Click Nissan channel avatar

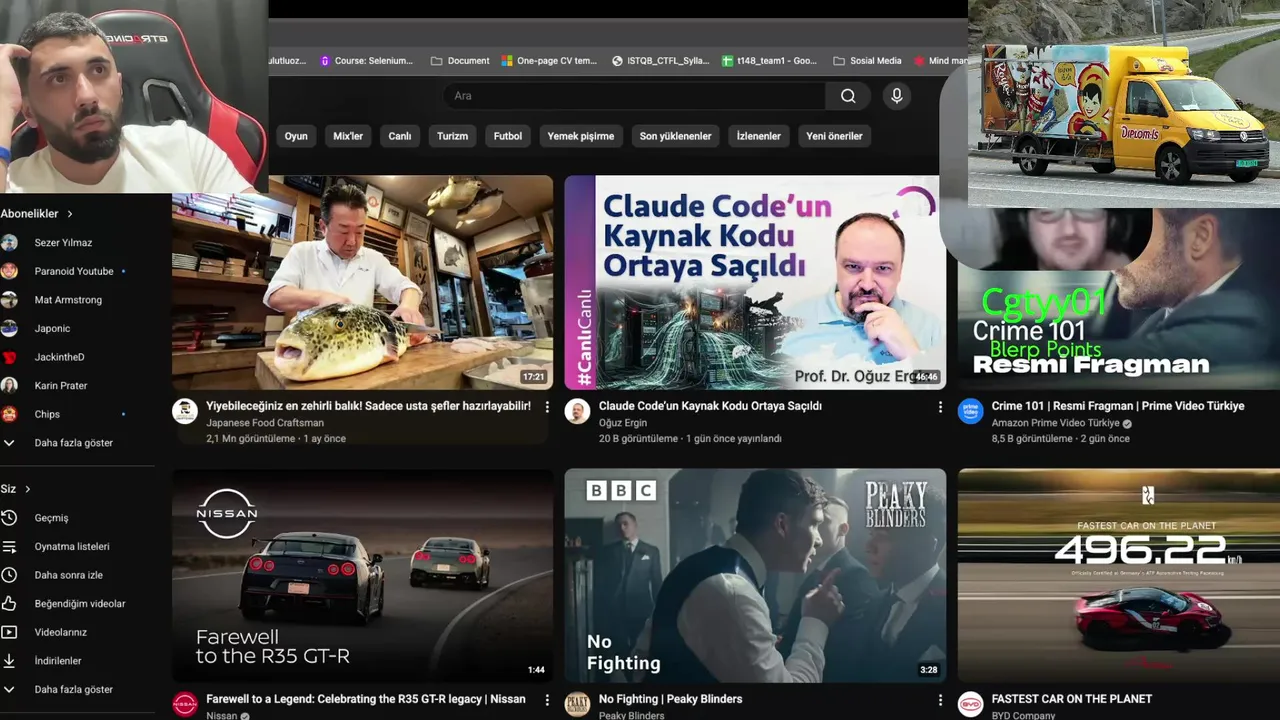185,704
